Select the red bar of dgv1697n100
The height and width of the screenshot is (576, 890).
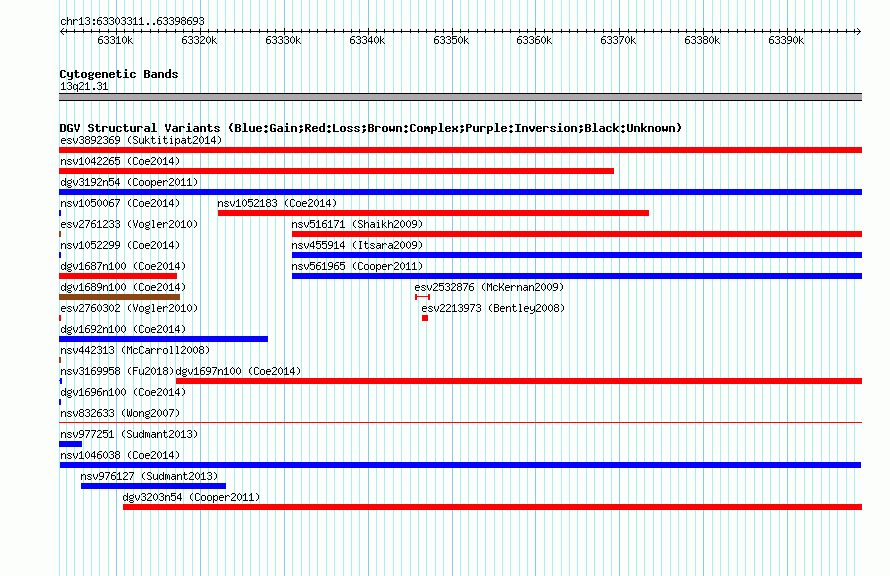click(519, 381)
